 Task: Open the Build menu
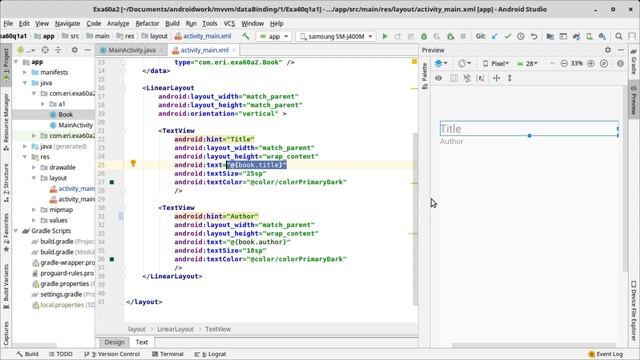point(172,23)
